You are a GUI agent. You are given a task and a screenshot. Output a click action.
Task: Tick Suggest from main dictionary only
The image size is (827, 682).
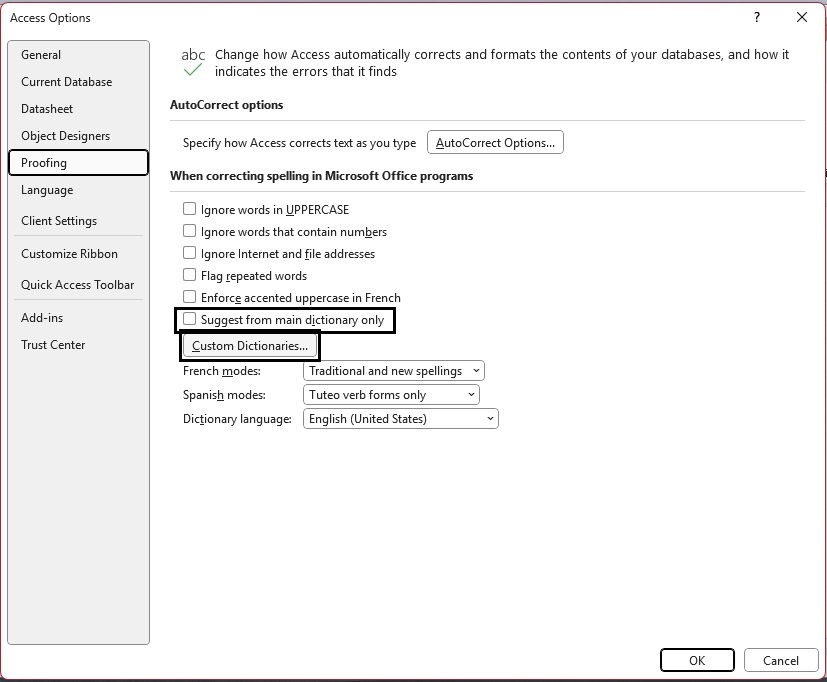[190, 320]
